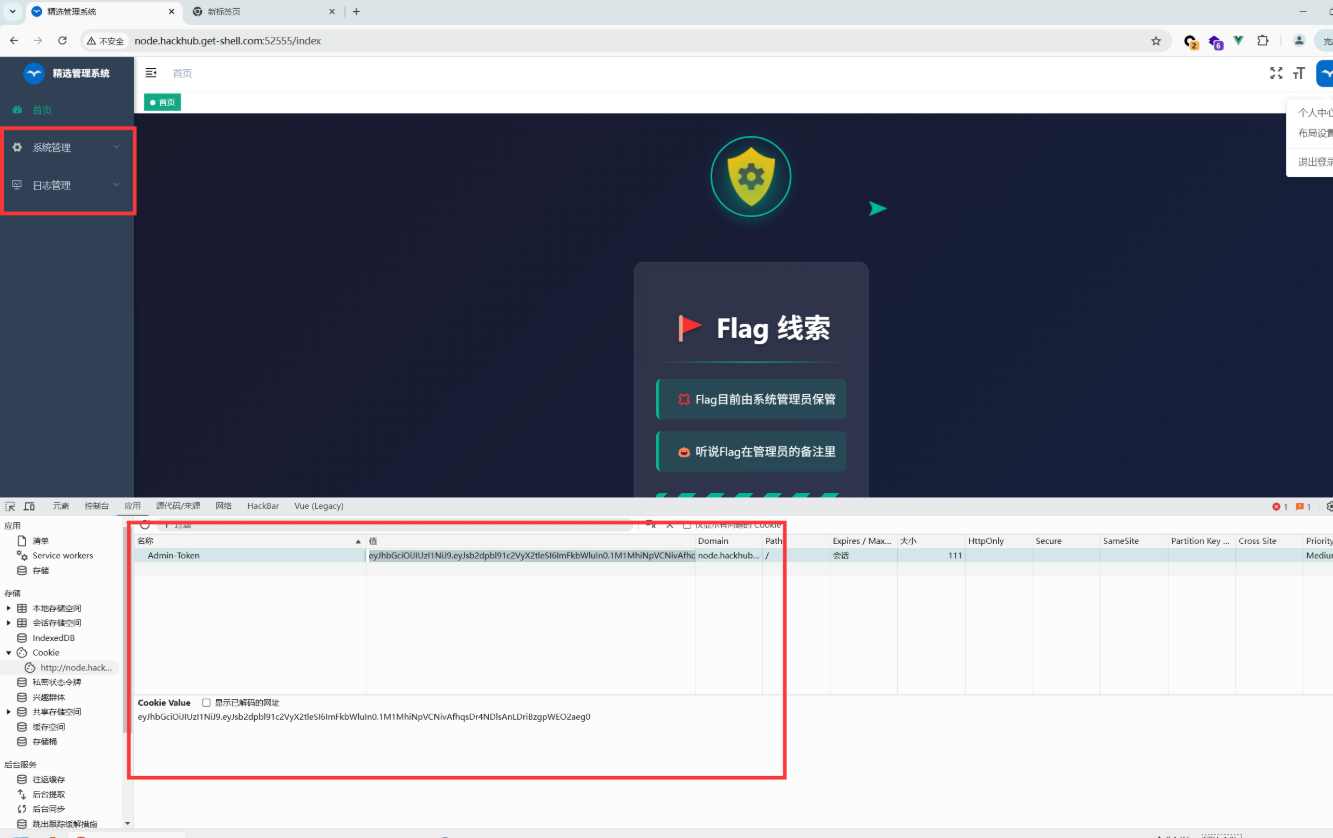The image size is (1333, 838).
Task: Activate the DevTools inspect element picker
Action: (x=10, y=506)
